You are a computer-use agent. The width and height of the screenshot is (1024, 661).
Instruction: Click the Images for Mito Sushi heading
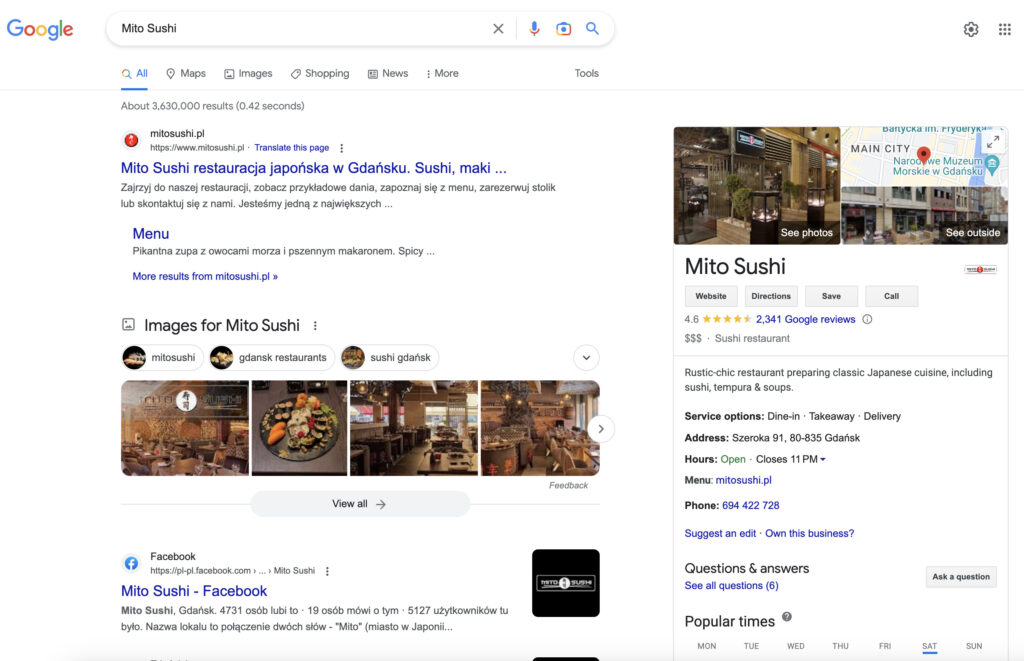tap(222, 325)
